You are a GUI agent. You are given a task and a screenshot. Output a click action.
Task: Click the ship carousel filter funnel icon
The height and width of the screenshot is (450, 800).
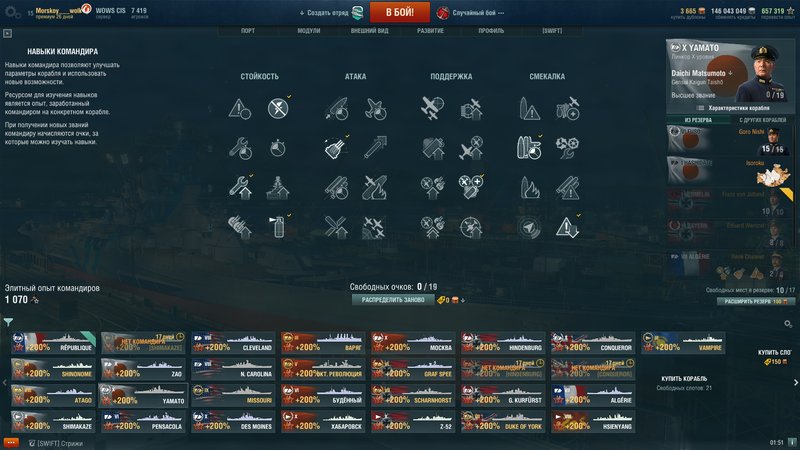click(x=8, y=322)
